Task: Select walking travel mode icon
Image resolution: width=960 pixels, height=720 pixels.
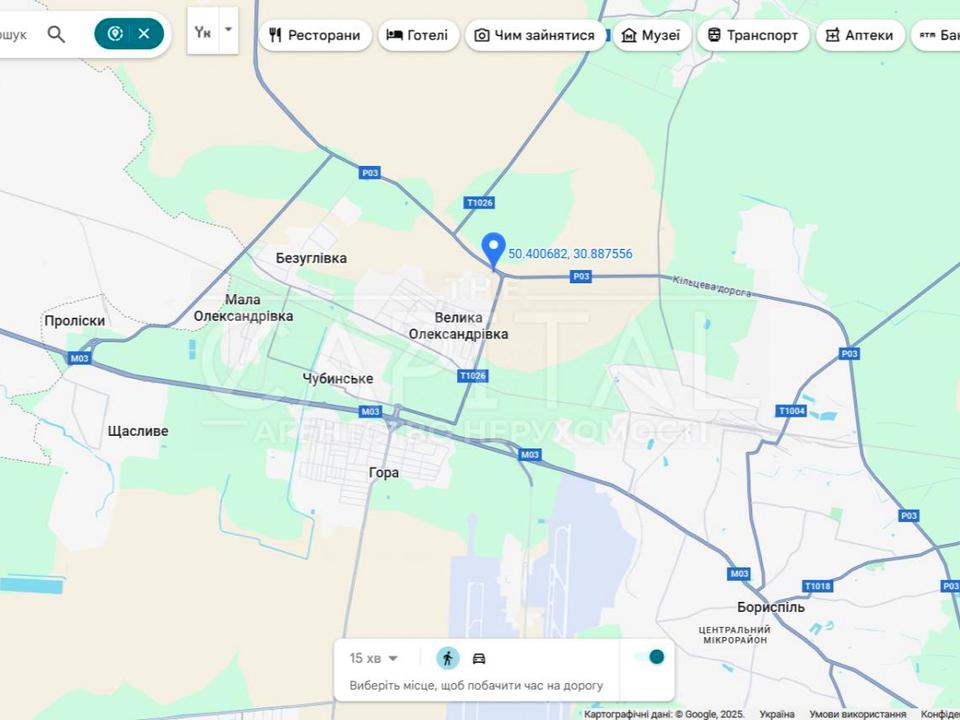Action: [x=448, y=658]
